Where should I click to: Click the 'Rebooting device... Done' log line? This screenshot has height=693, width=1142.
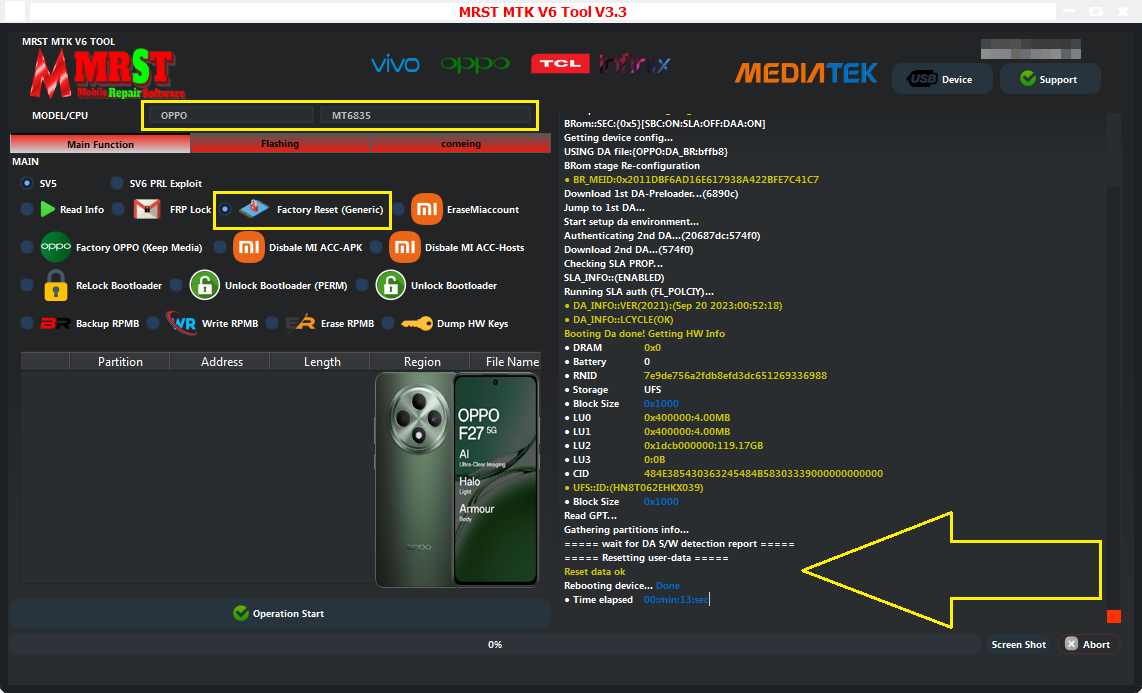tap(621, 585)
